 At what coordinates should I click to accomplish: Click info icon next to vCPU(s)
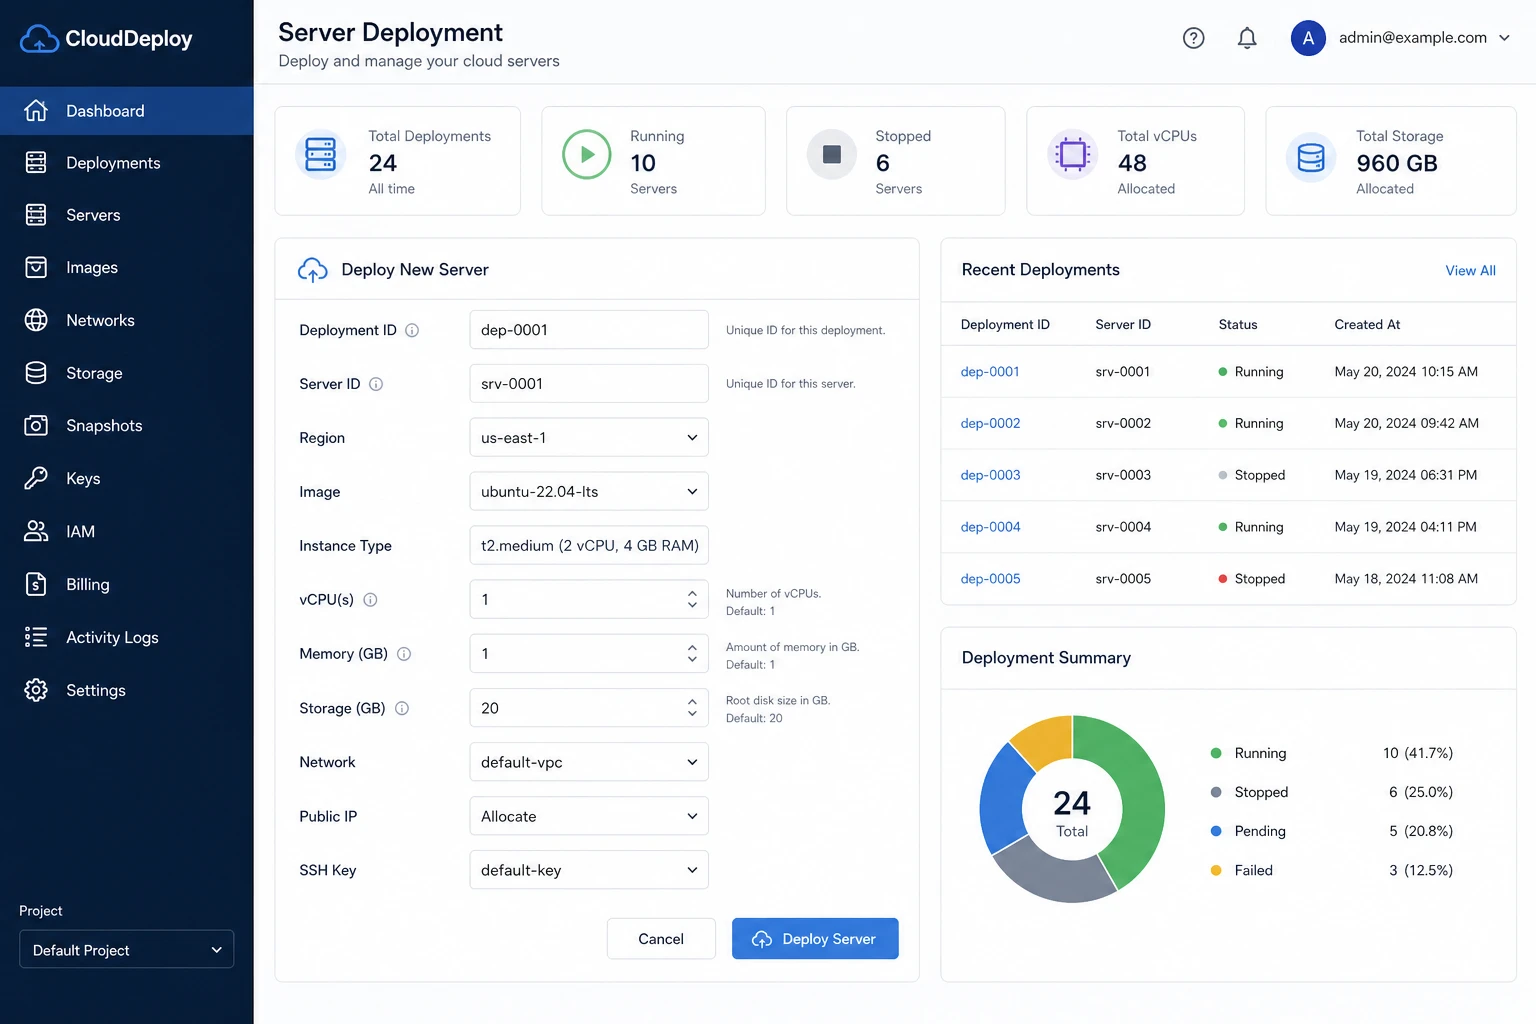pos(370,600)
